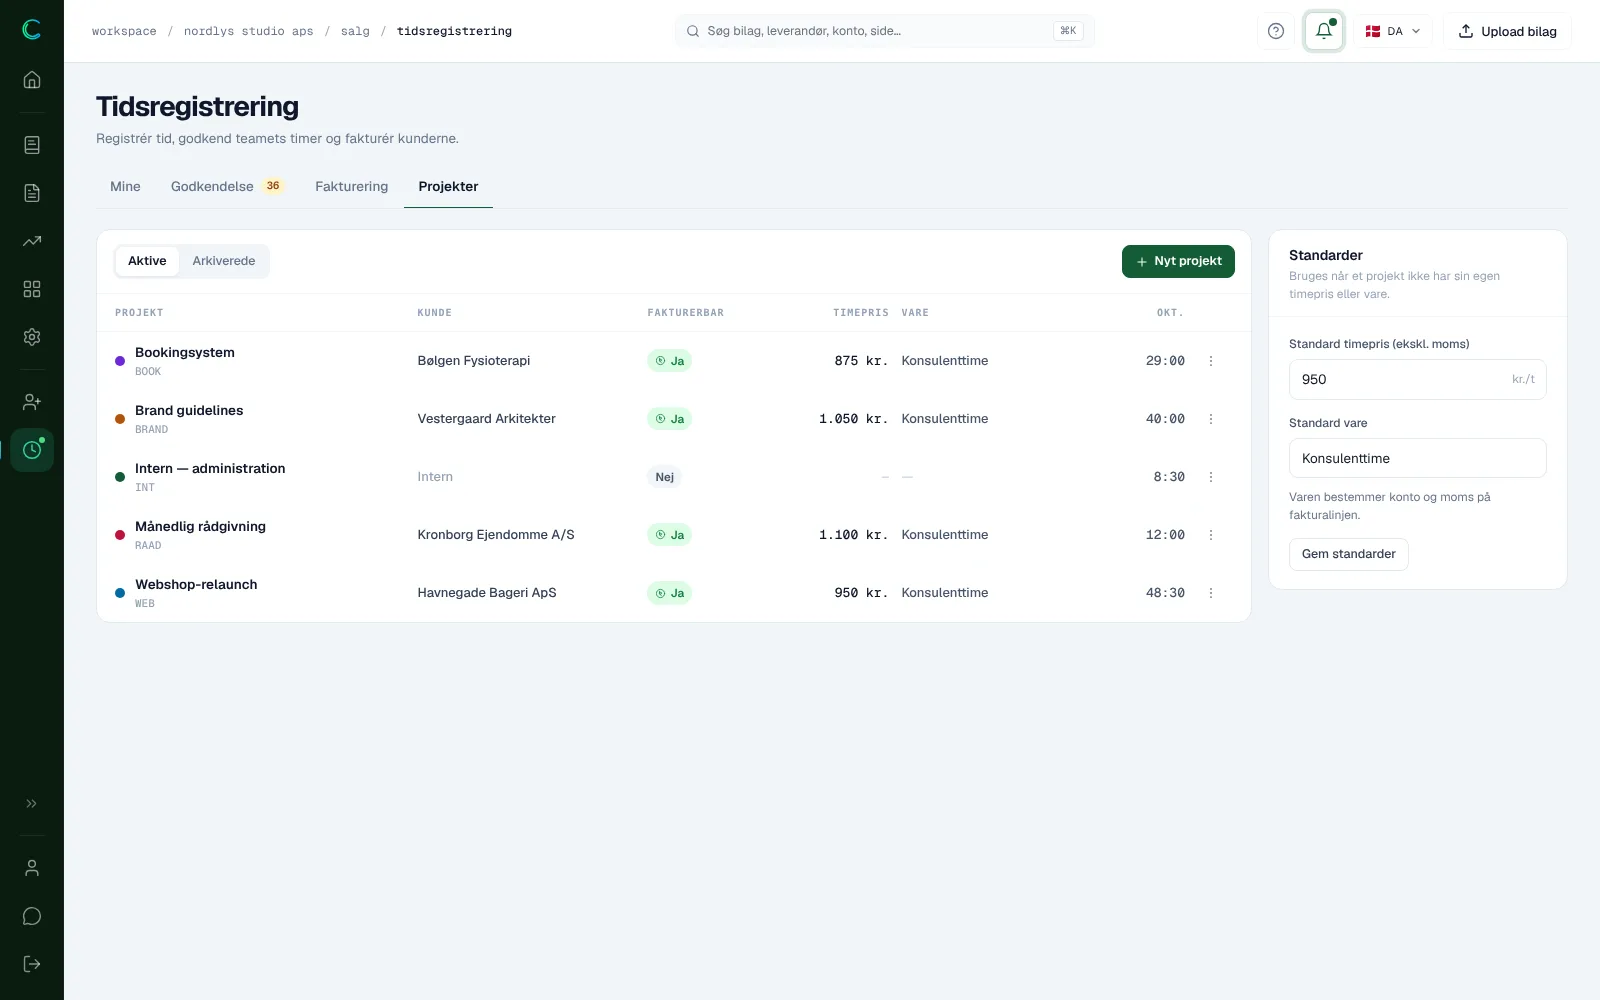1600x1000 pixels.
Task: Toggle to Aktive projects view
Action: pyautogui.click(x=147, y=261)
